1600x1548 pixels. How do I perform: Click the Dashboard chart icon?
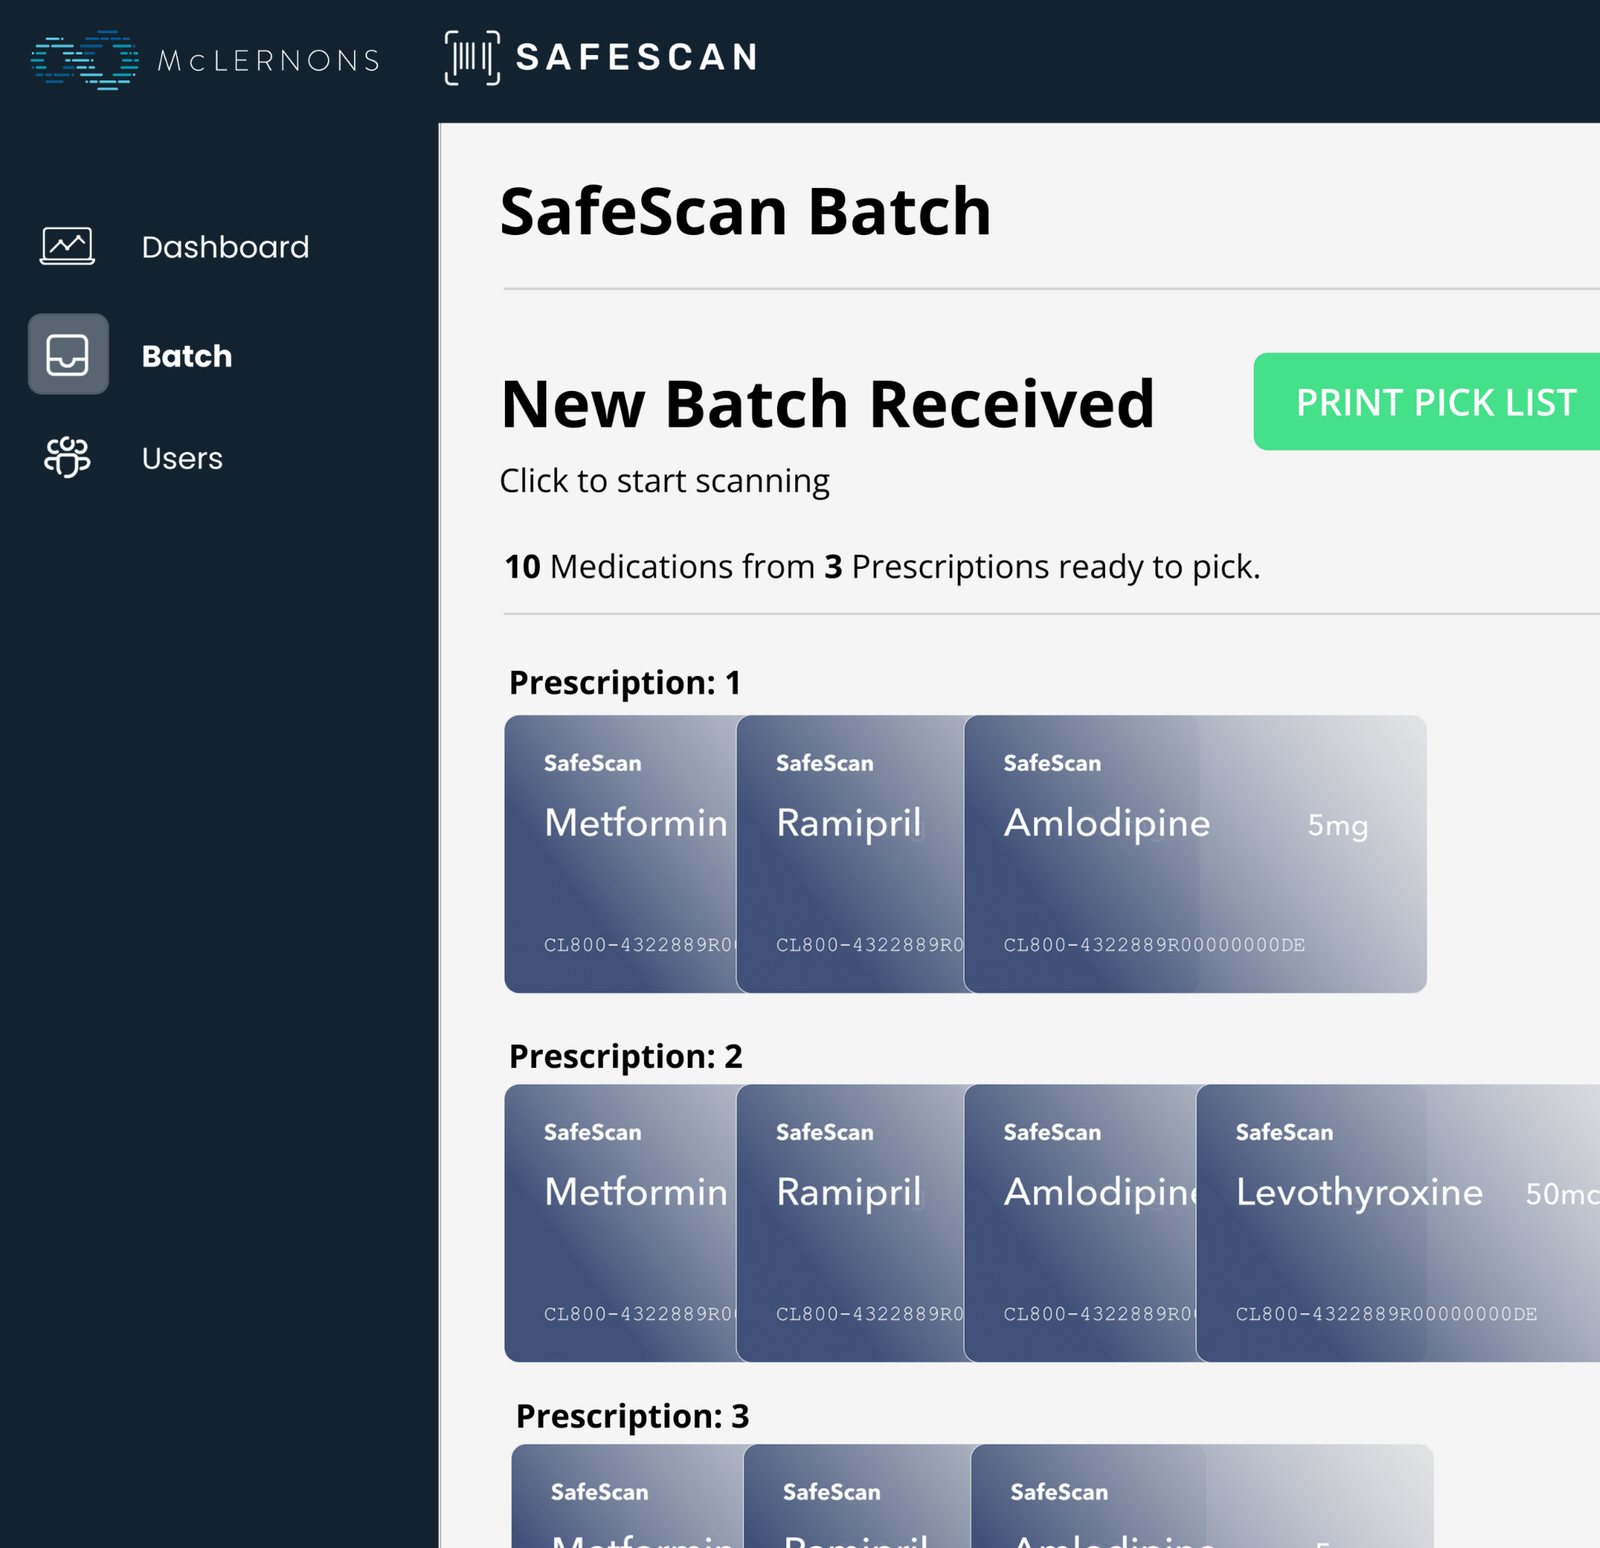click(67, 246)
